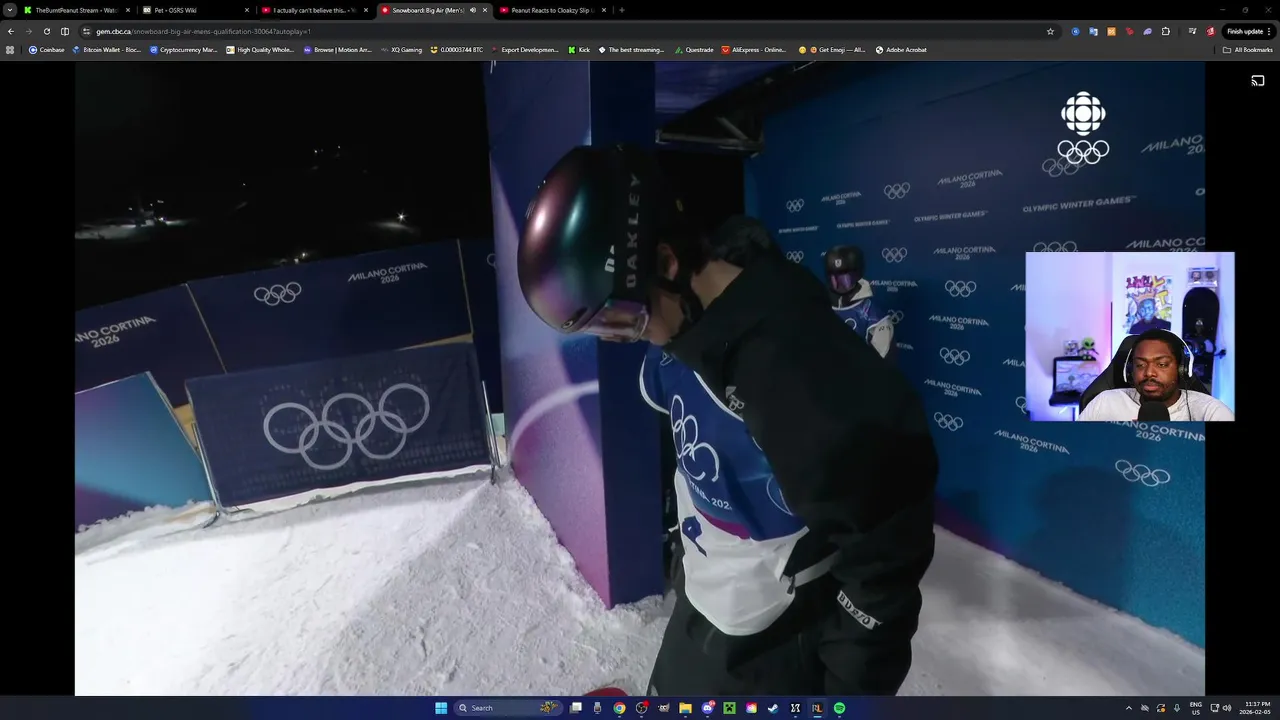Click the browser Back arrow
The image size is (1280, 720).
(x=11, y=31)
